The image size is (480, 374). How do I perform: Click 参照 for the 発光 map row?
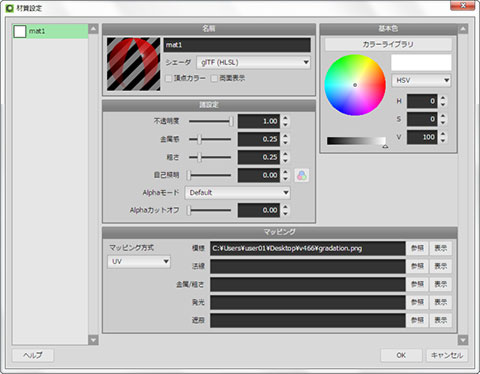click(x=417, y=302)
